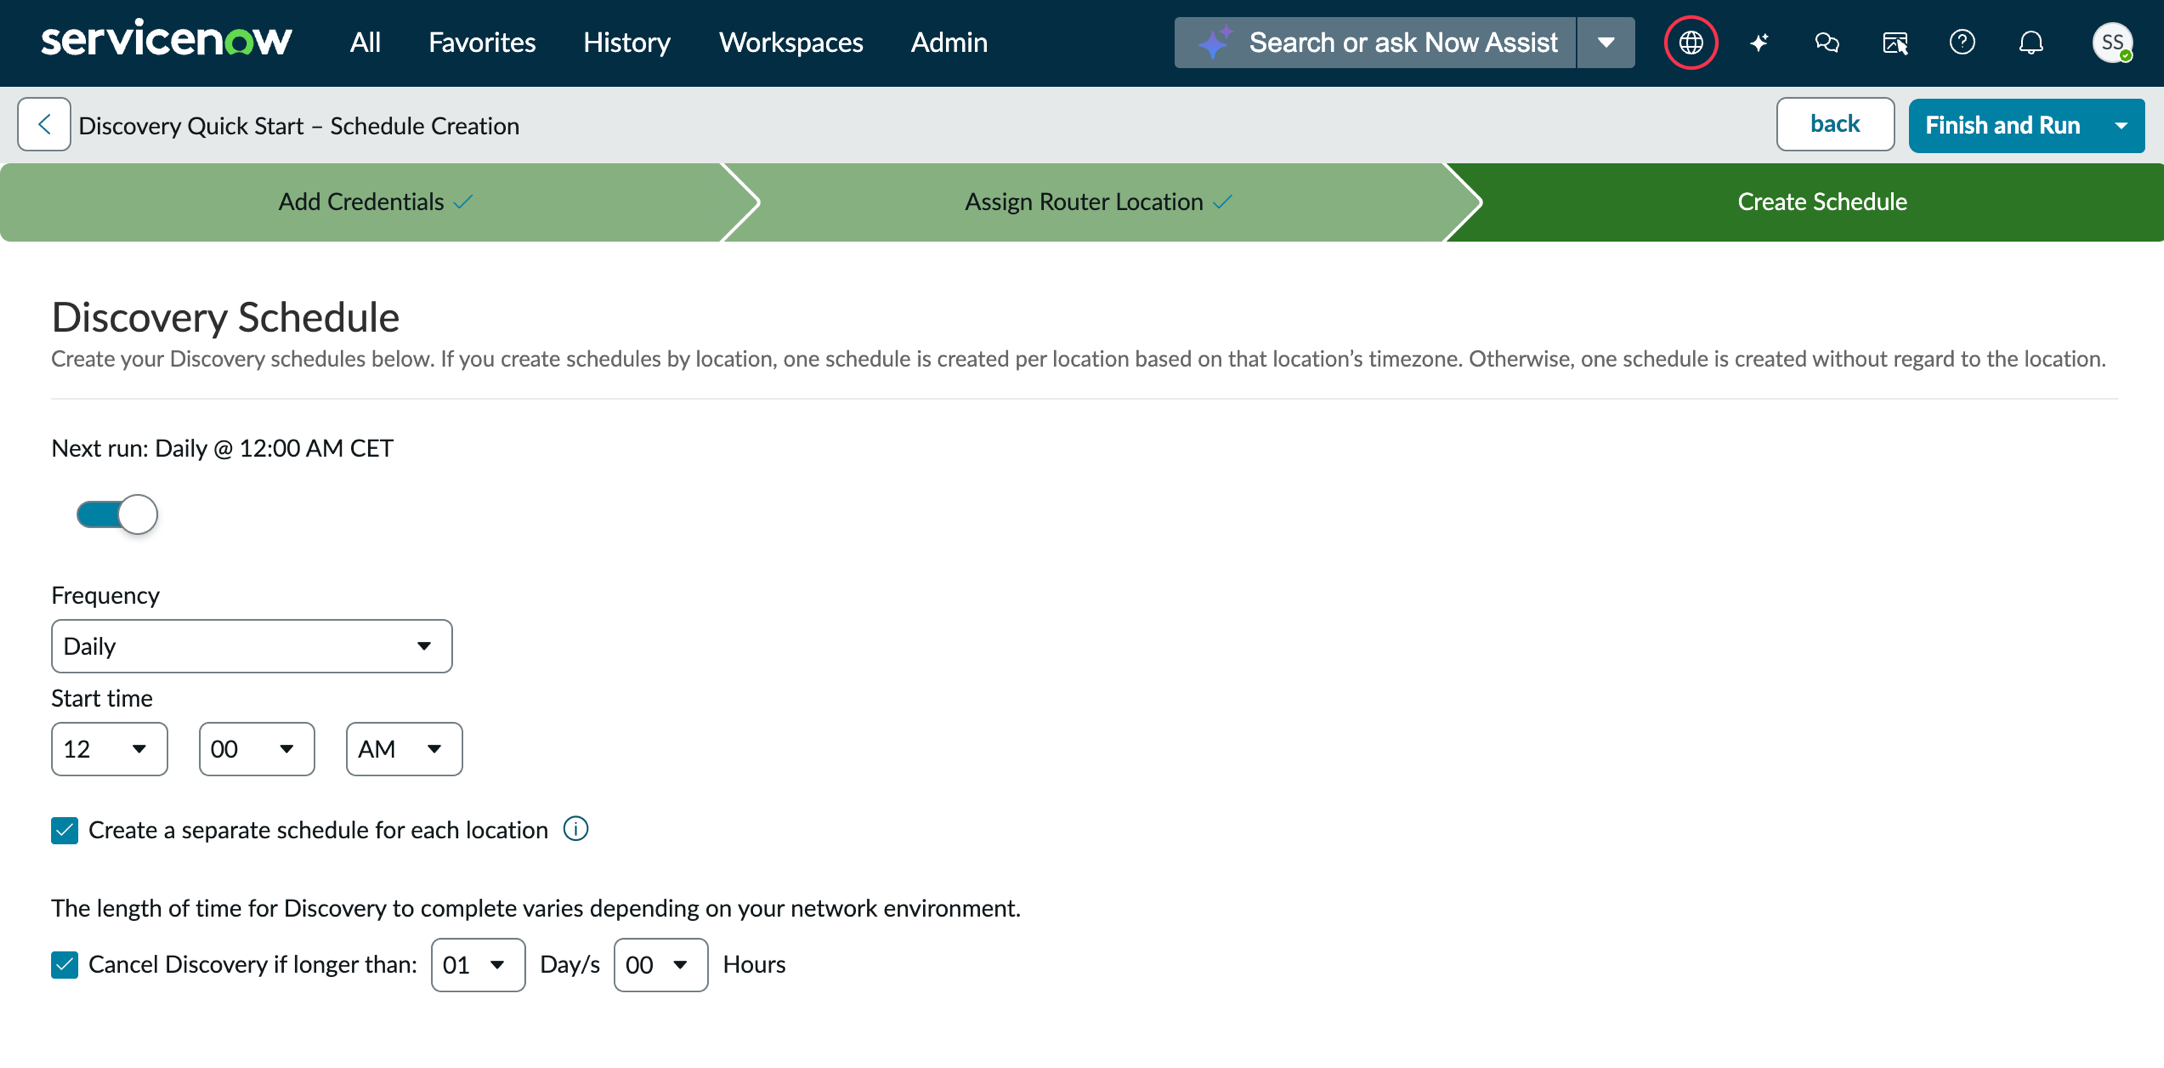Select the Create Schedule step
2164x1068 pixels.
click(1822, 202)
